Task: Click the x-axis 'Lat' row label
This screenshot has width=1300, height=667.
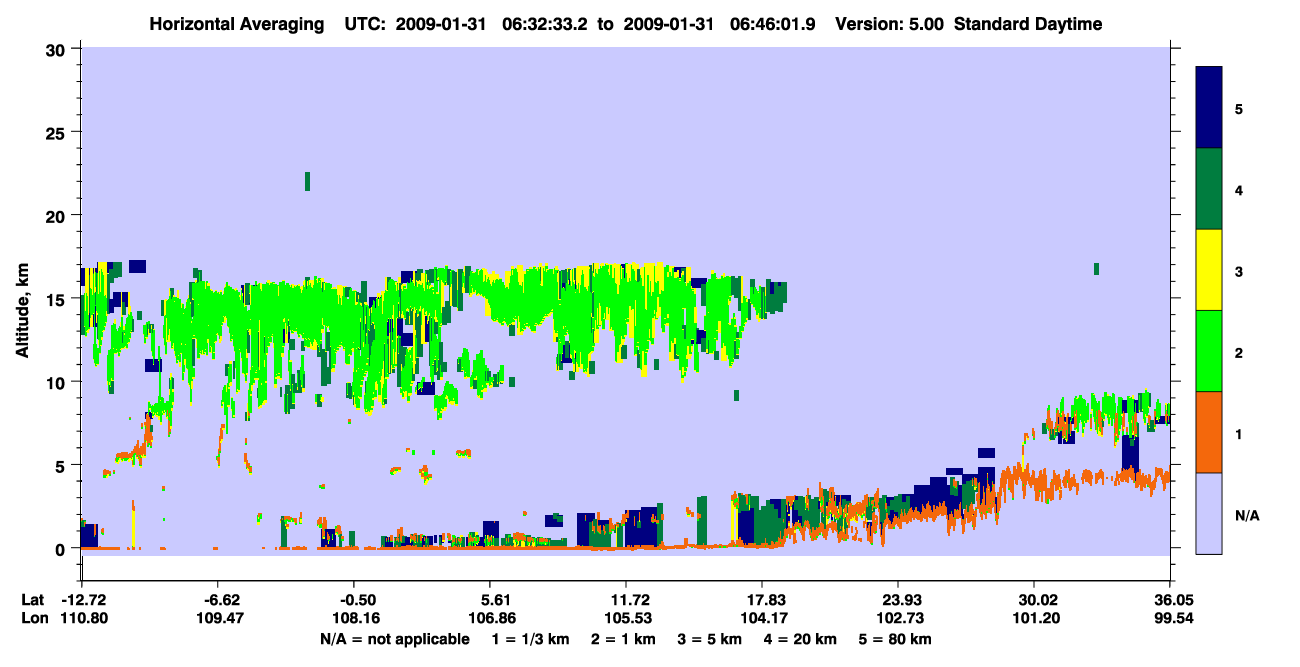Action: (34, 600)
